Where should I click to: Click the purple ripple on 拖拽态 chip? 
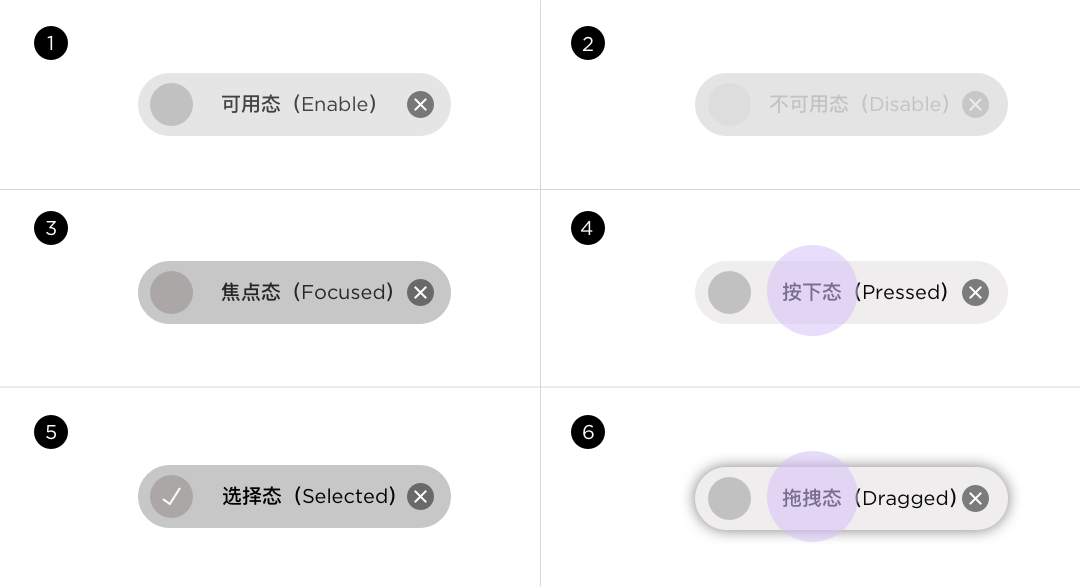[x=812, y=496]
